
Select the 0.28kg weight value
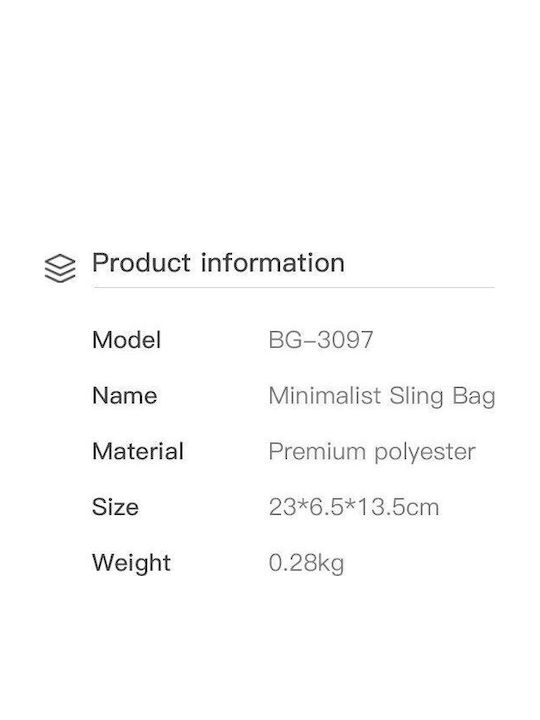306,563
